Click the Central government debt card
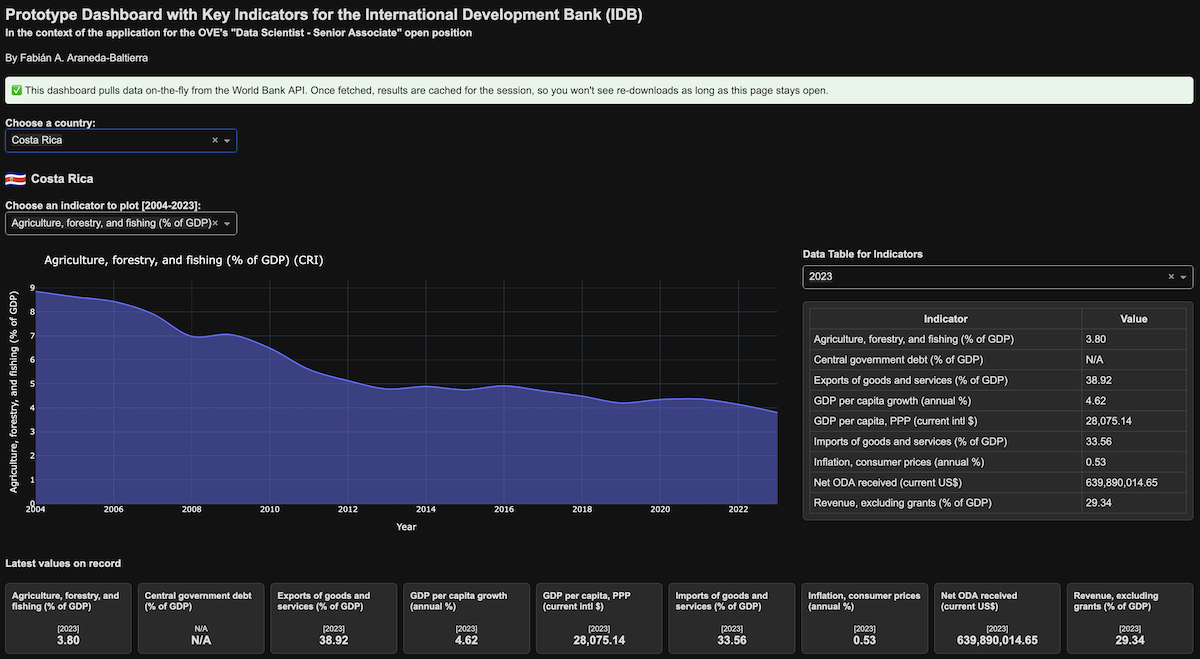Screen dimensions: 1200x659 201,618
